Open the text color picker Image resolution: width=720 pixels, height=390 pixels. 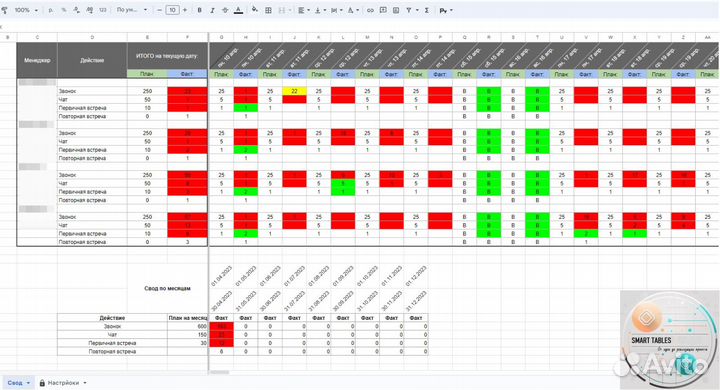click(238, 10)
